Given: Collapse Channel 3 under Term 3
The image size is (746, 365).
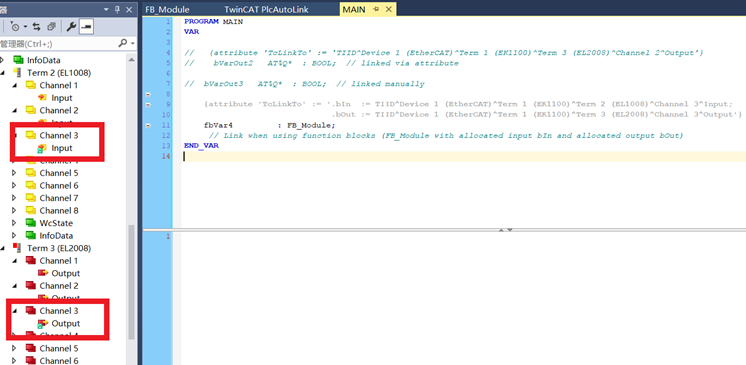Looking at the screenshot, I should (14, 311).
